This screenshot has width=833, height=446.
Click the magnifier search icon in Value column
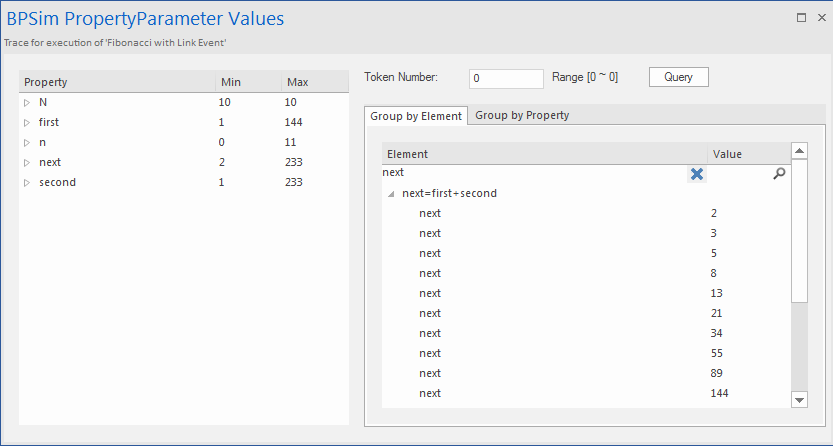(x=779, y=174)
